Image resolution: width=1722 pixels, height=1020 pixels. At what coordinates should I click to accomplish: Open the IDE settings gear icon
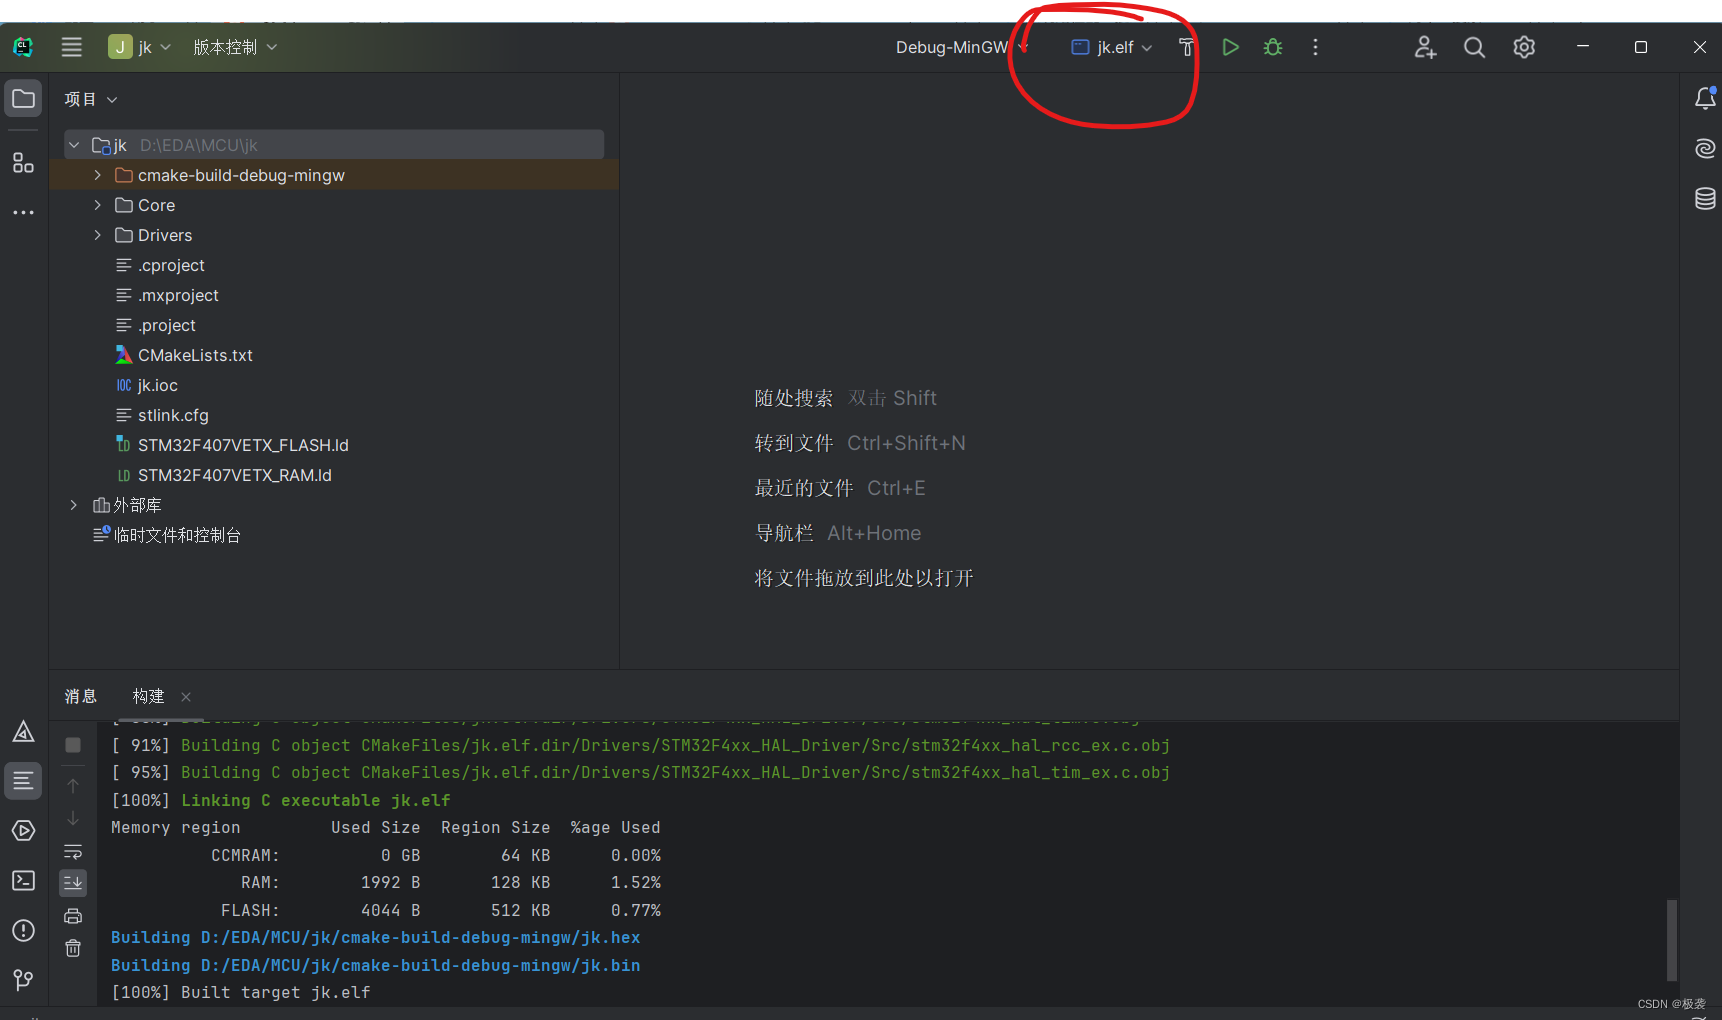(x=1524, y=47)
